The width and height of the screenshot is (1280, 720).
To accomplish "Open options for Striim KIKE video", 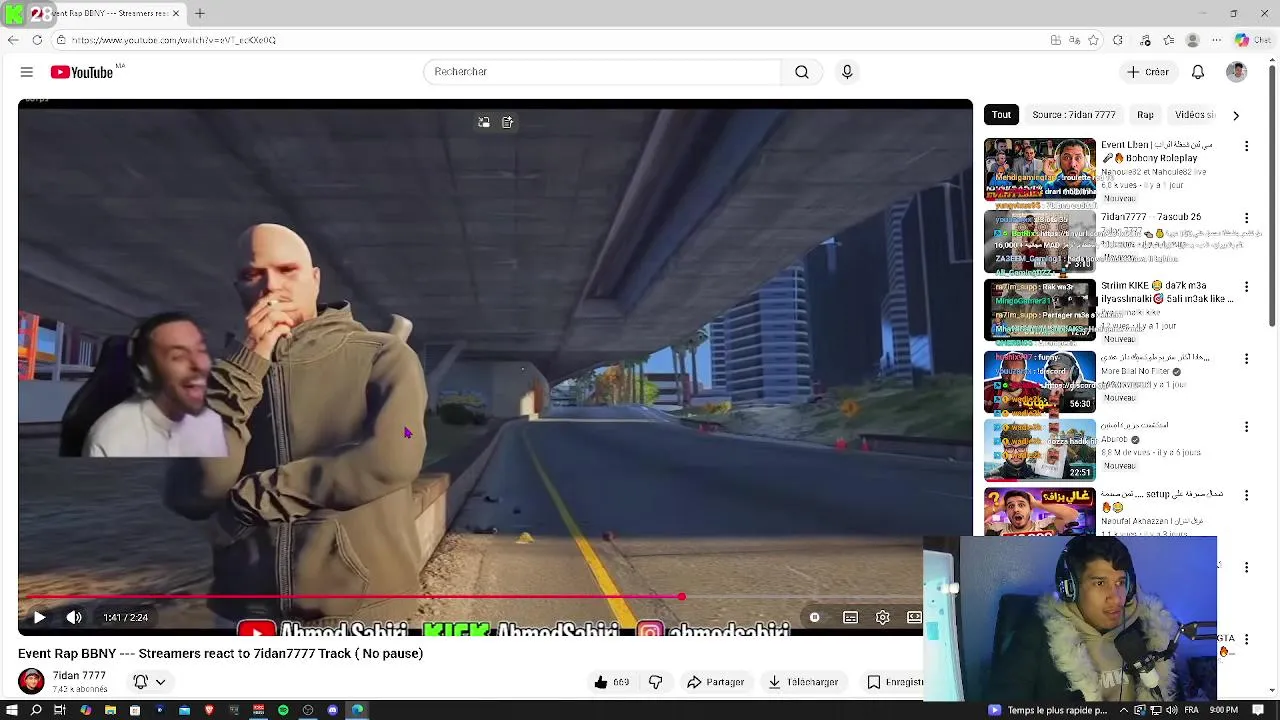I will point(1246,287).
